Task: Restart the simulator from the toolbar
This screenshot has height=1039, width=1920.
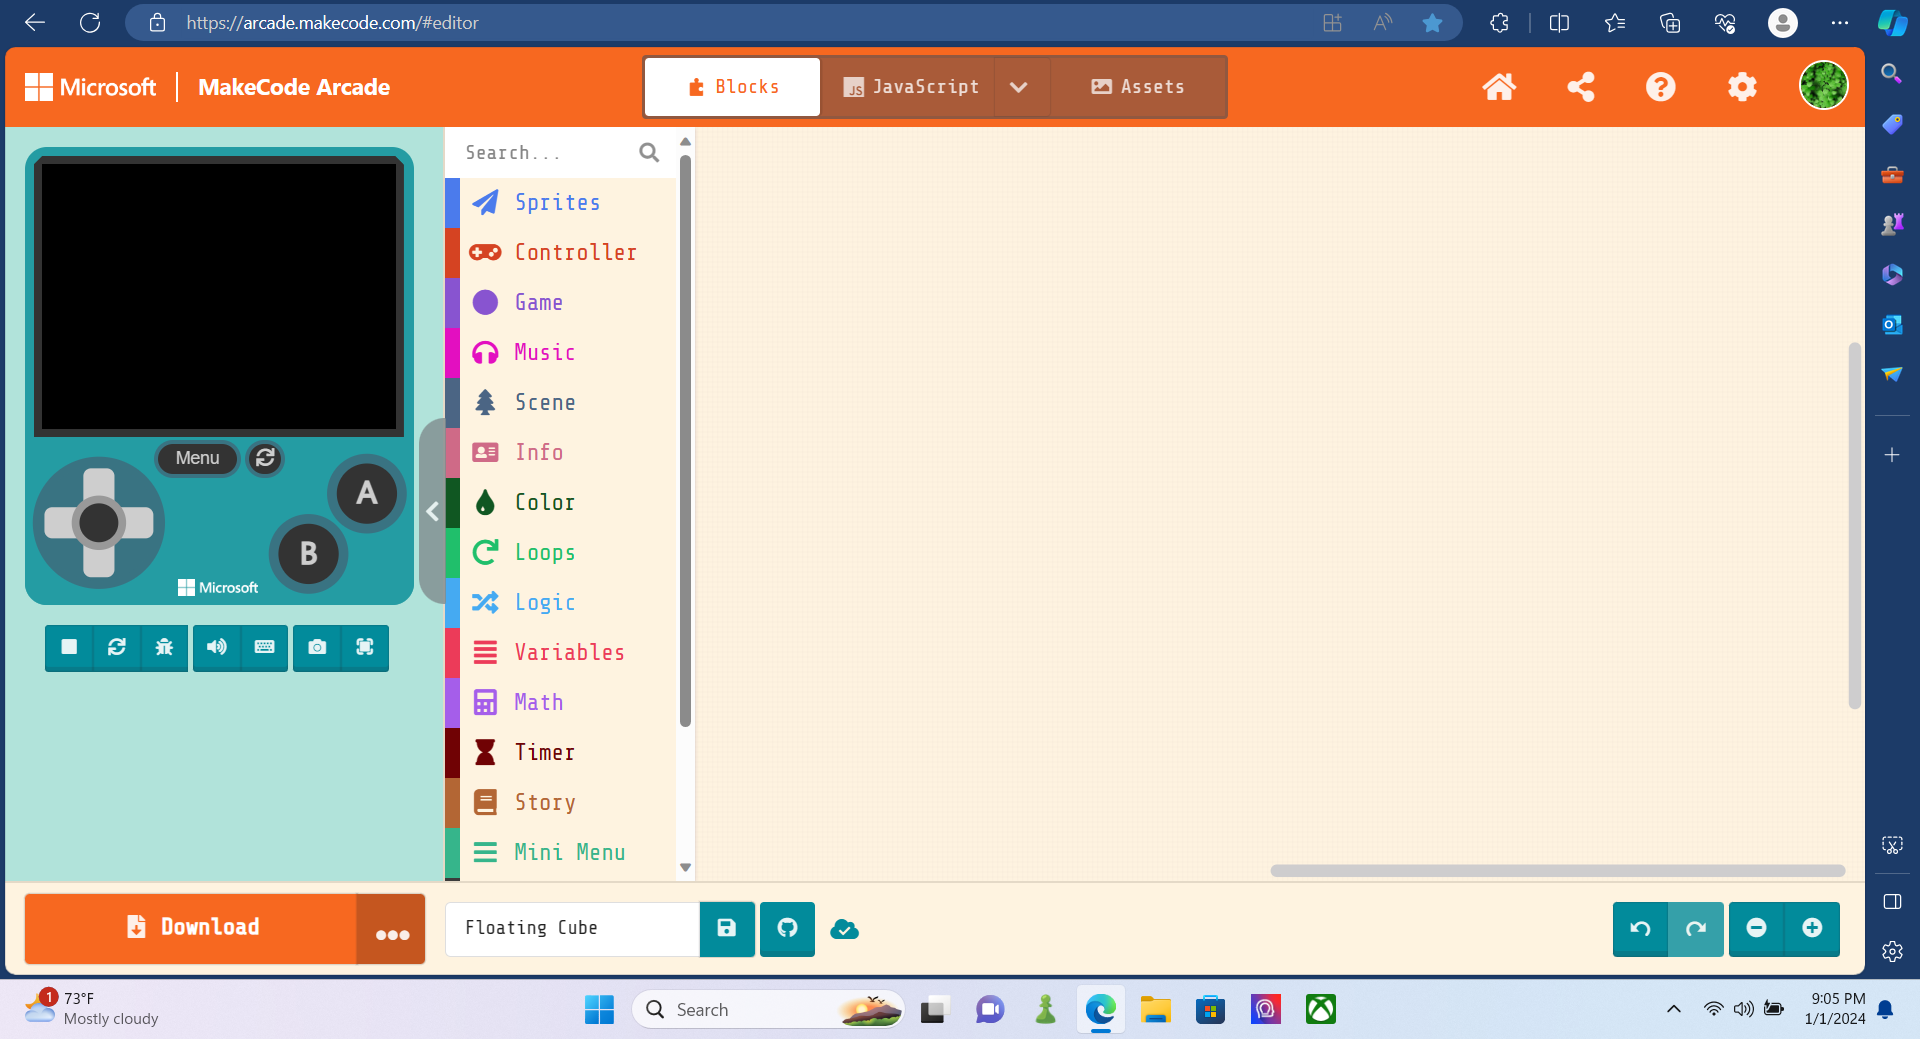Action: (x=117, y=648)
